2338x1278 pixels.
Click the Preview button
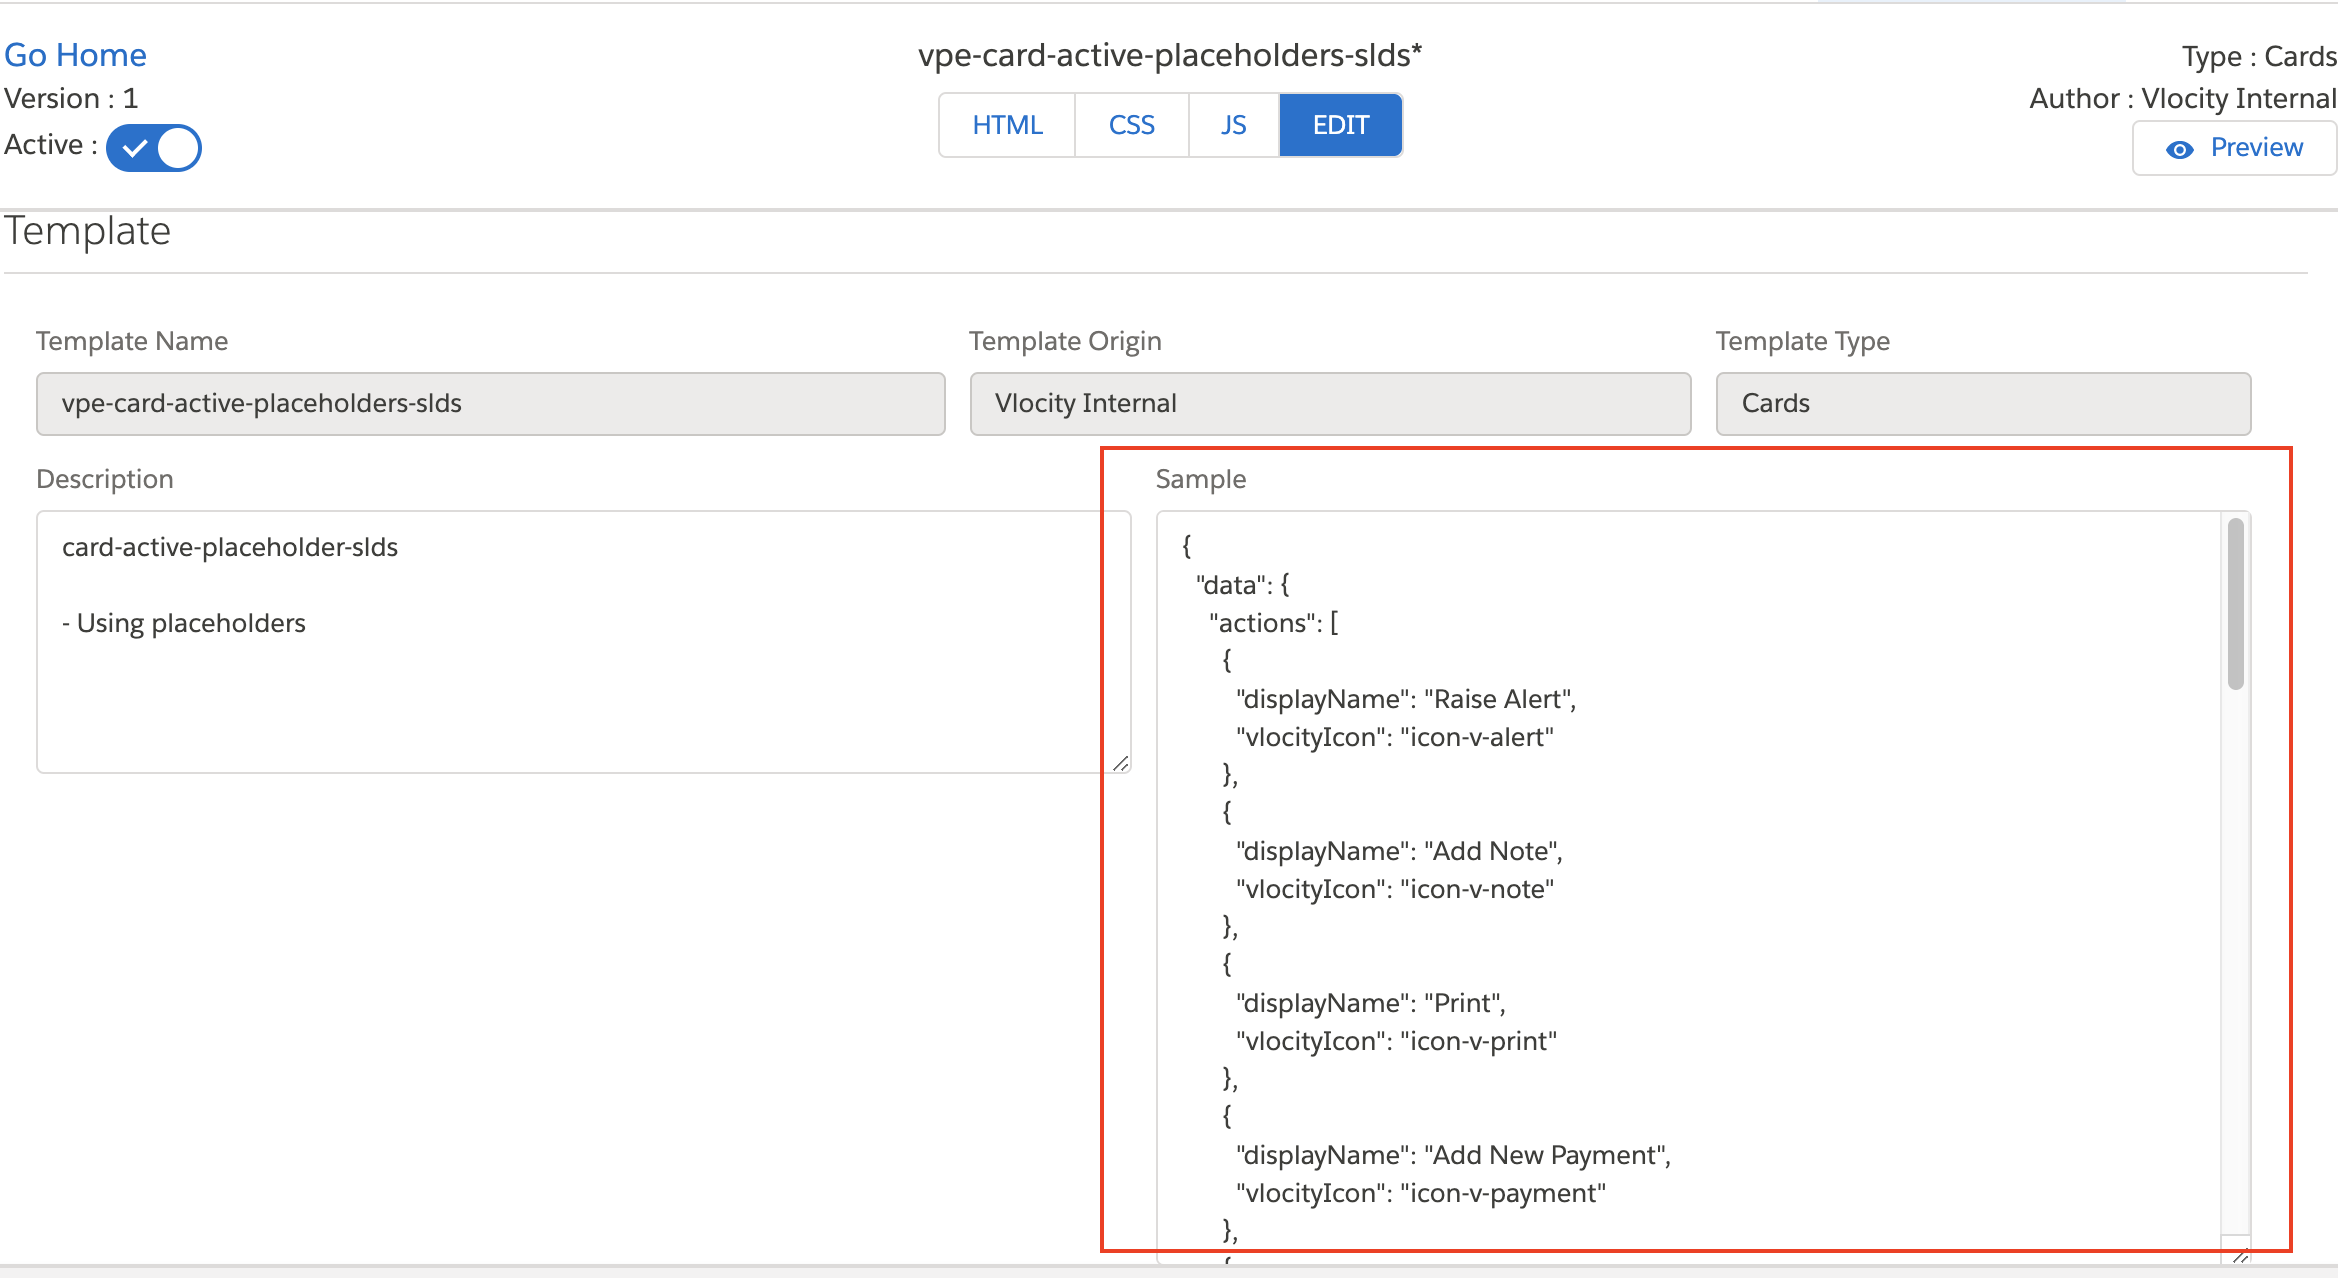(2234, 148)
